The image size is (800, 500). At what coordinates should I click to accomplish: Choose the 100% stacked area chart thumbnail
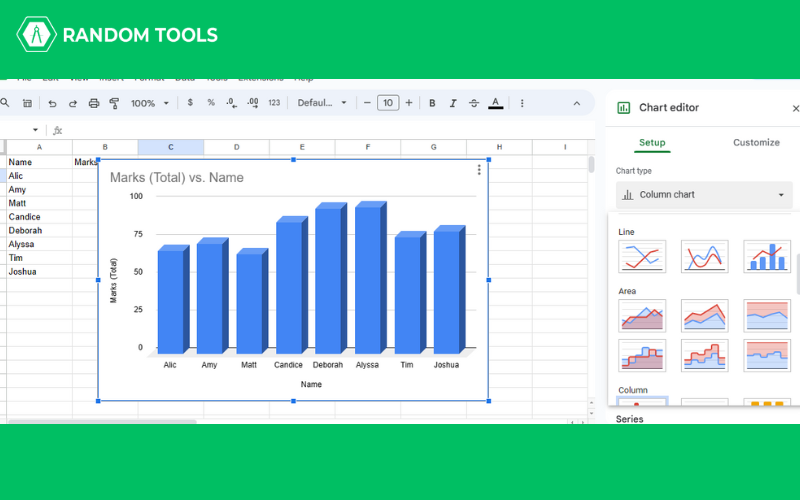767,316
